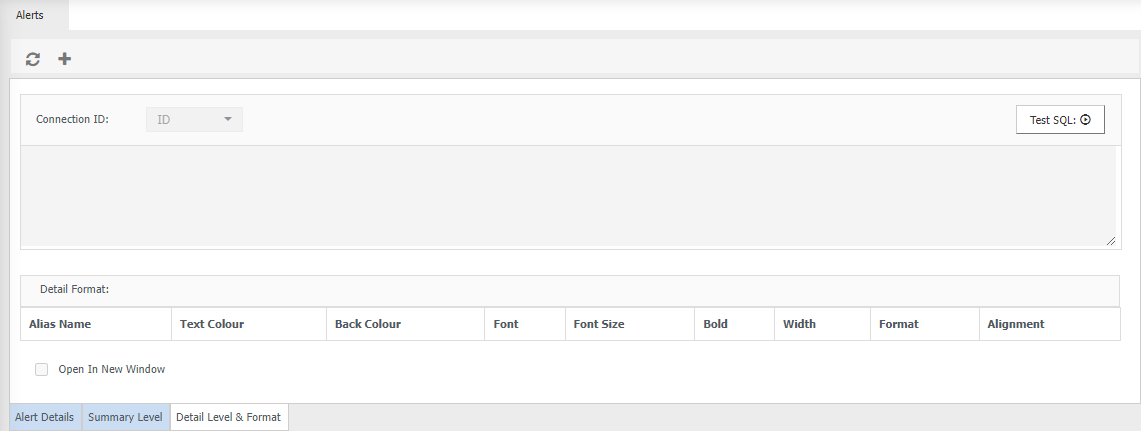Click the Alignment column header
Viewport: 1141px width, 431px height.
click(x=1015, y=324)
